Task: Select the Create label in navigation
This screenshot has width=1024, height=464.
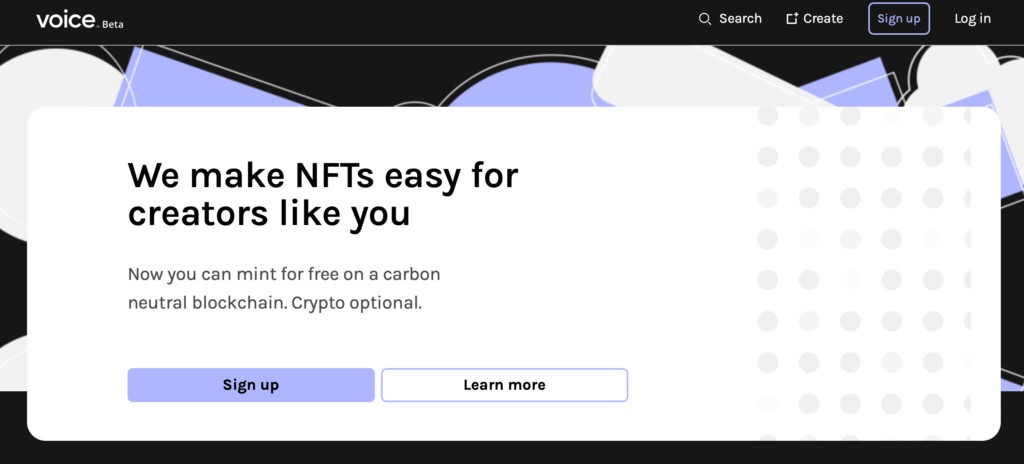Action: pyautogui.click(x=823, y=19)
